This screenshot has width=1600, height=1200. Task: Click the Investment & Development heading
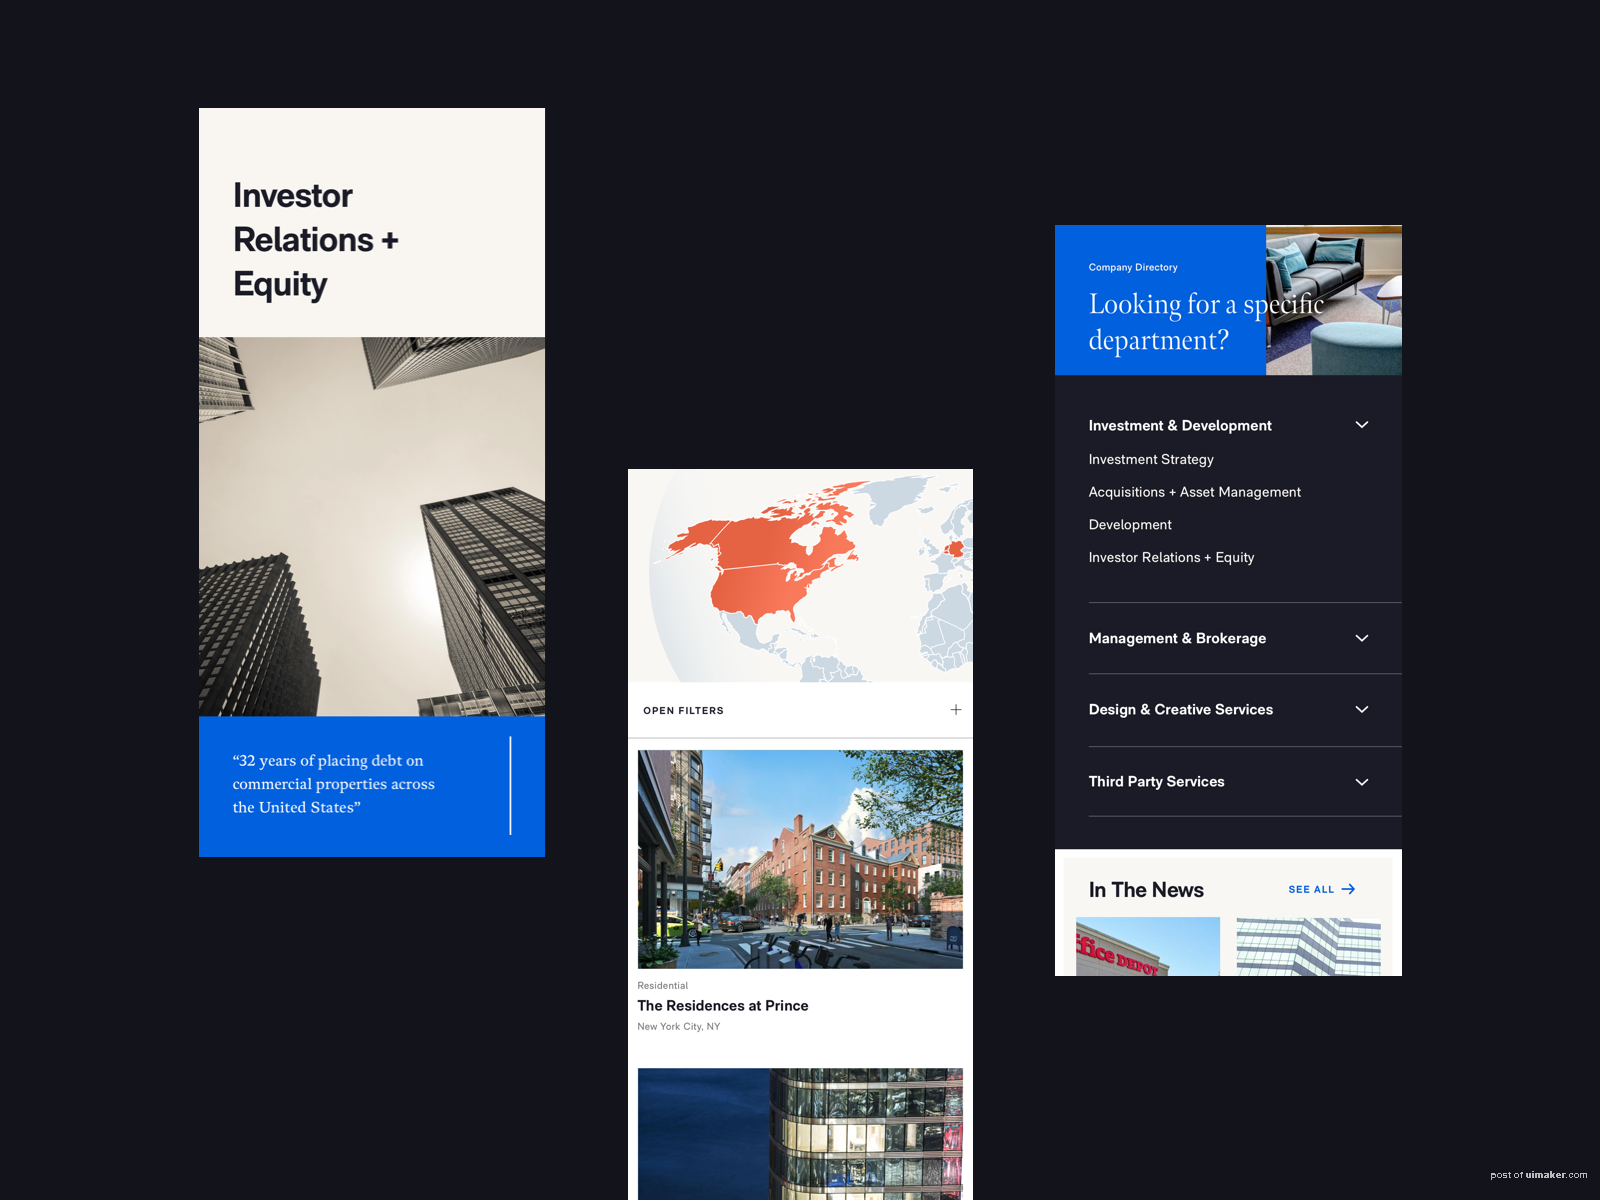click(1180, 426)
